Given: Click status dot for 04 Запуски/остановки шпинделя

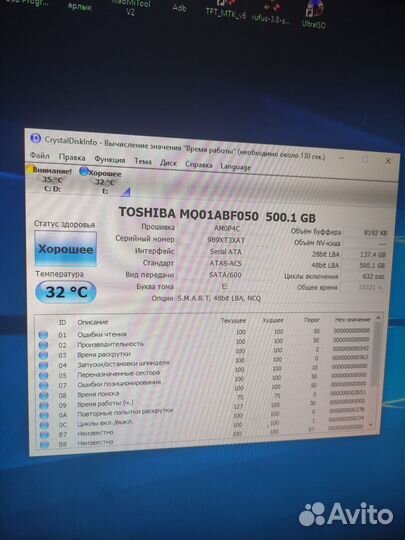Looking at the screenshot, I should pos(44,365).
